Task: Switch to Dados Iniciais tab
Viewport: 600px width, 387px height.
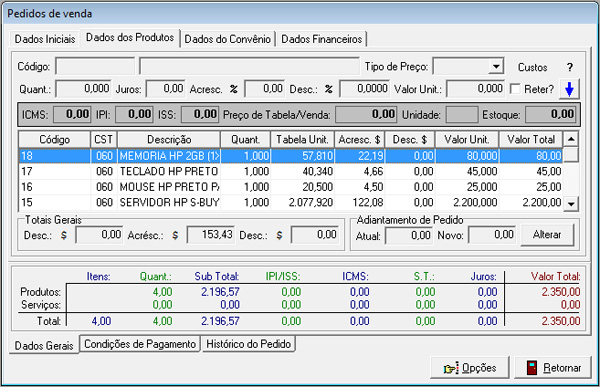Action: coord(45,39)
